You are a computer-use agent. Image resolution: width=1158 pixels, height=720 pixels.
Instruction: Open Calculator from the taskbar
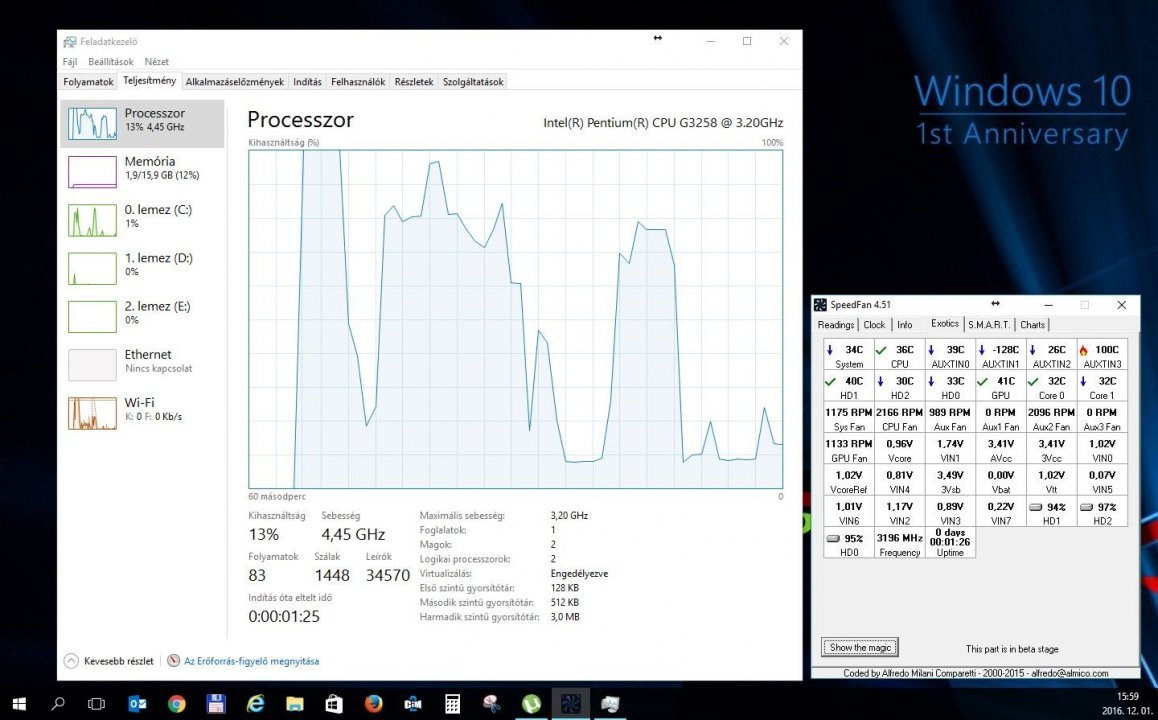(x=453, y=704)
